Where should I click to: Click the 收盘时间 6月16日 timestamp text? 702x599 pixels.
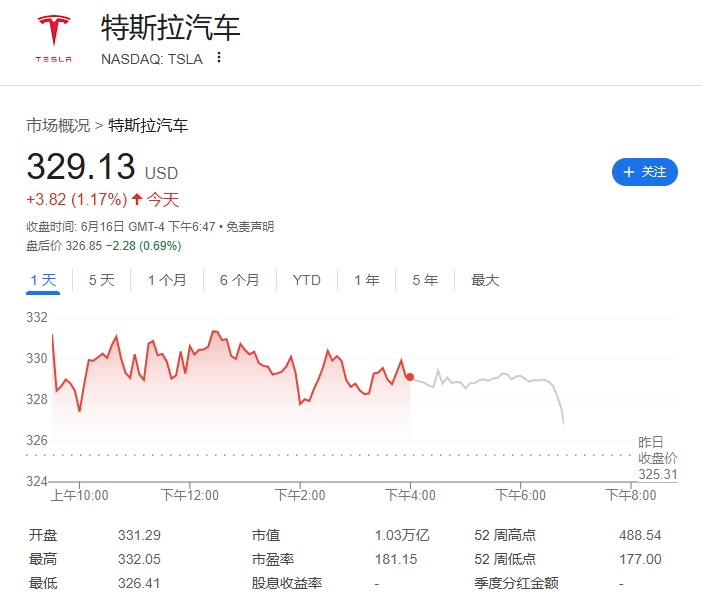(121, 227)
